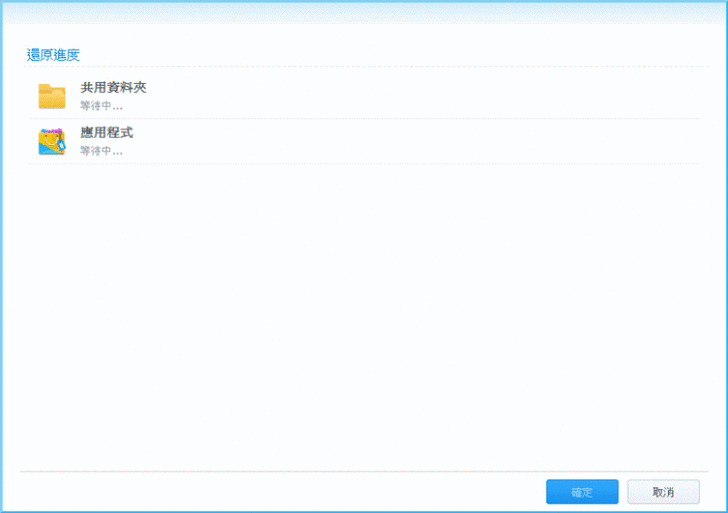Click the 應用程式 label
This screenshot has height=513, width=728.
tap(107, 132)
